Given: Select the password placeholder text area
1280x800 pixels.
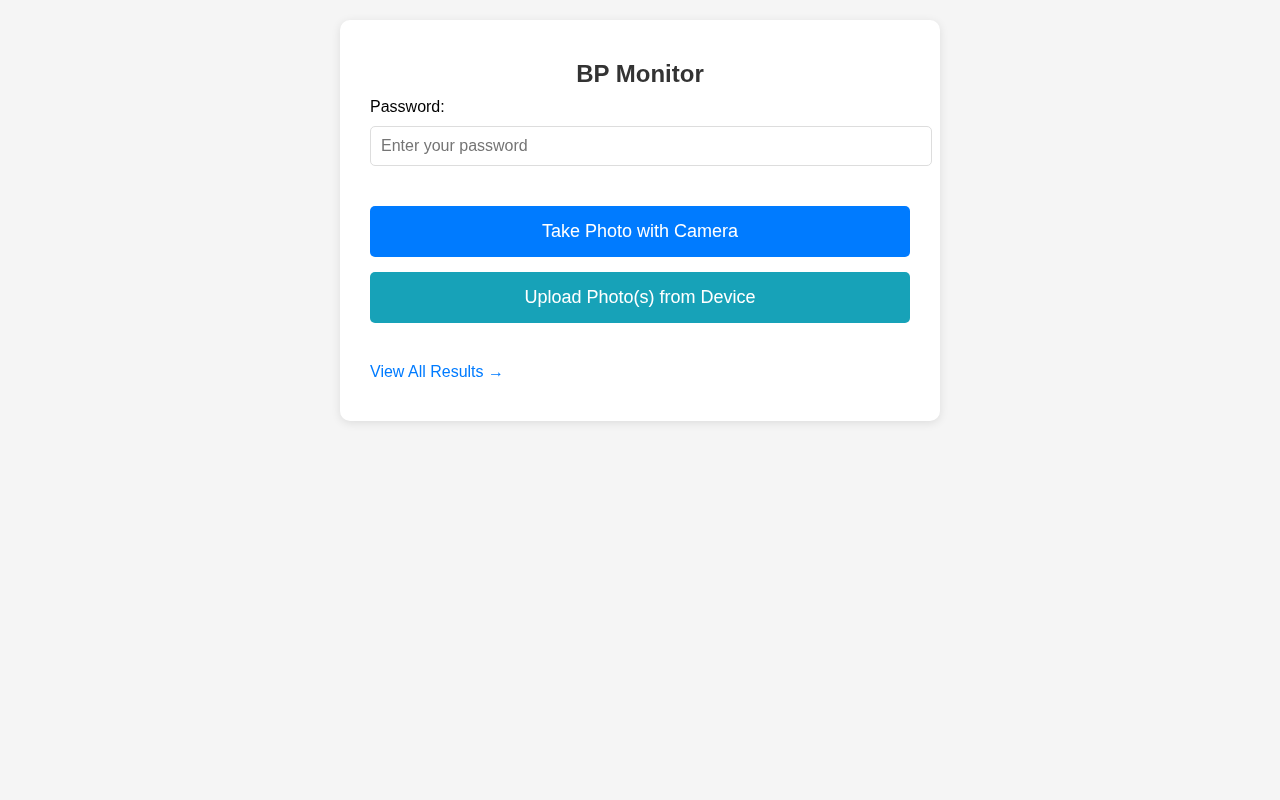Looking at the screenshot, I should tap(454, 146).
